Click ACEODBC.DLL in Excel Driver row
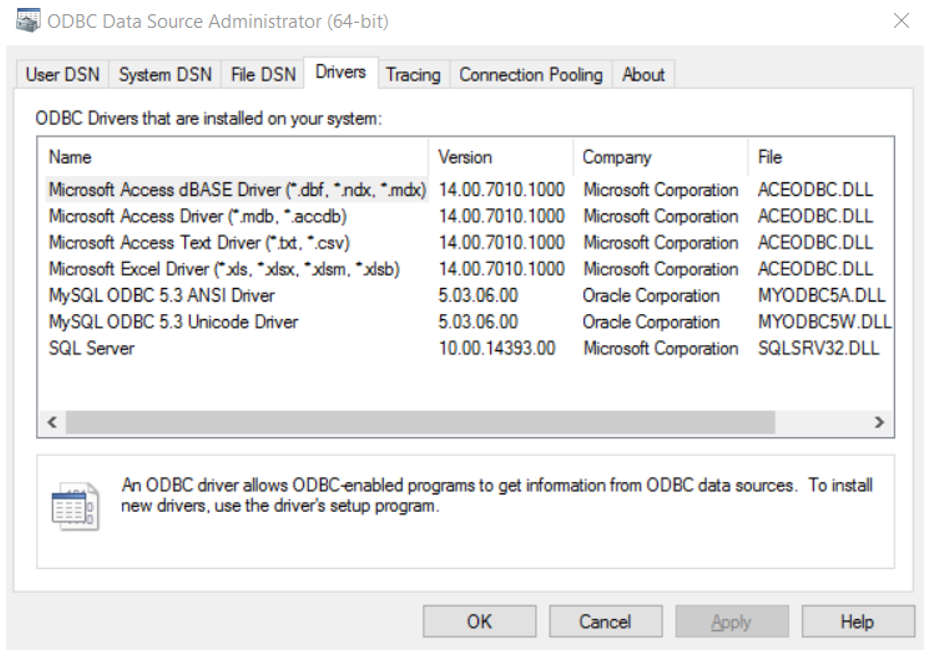925x652 pixels. tap(815, 269)
